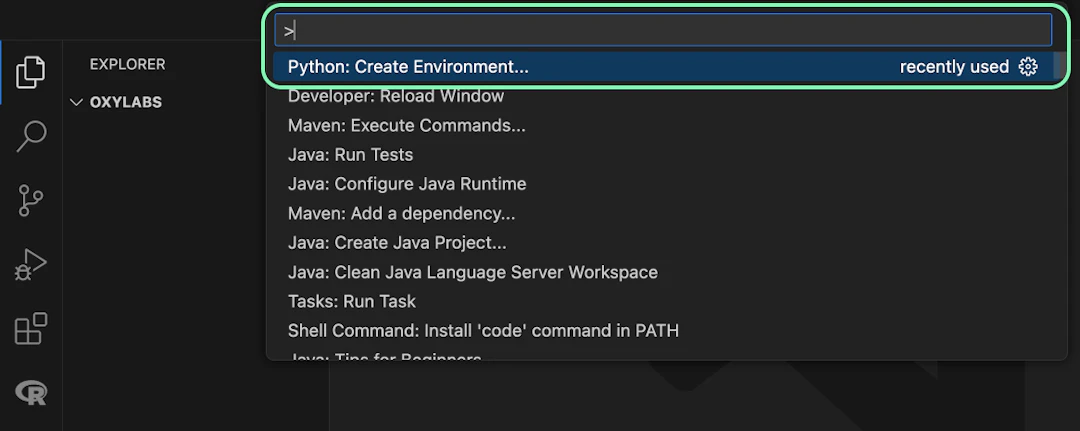Configure keybinding gear for Python: Create Environment

(1028, 67)
